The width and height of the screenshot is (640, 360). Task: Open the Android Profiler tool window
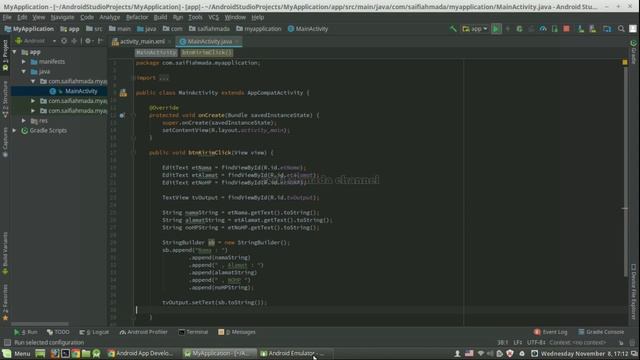click(144, 332)
